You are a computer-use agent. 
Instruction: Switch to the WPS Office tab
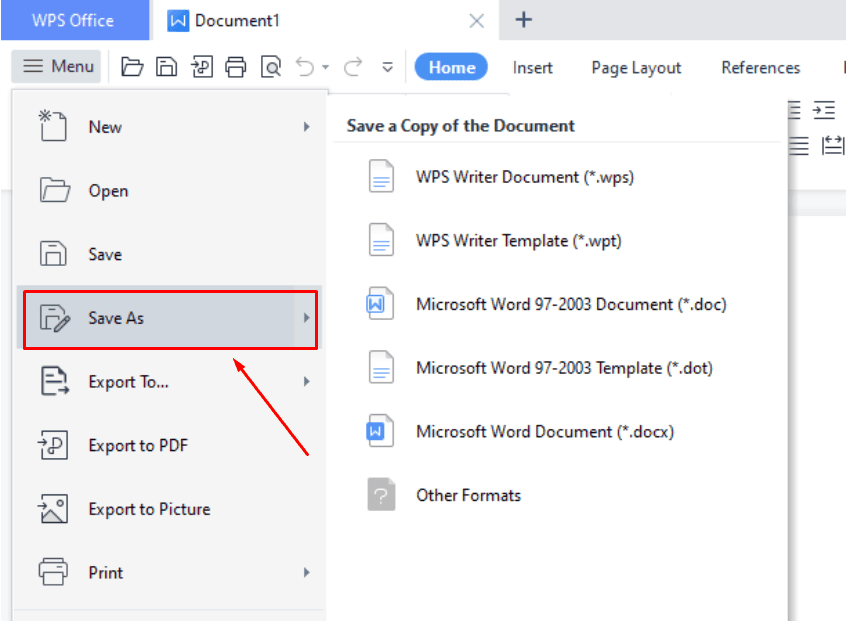pos(75,21)
